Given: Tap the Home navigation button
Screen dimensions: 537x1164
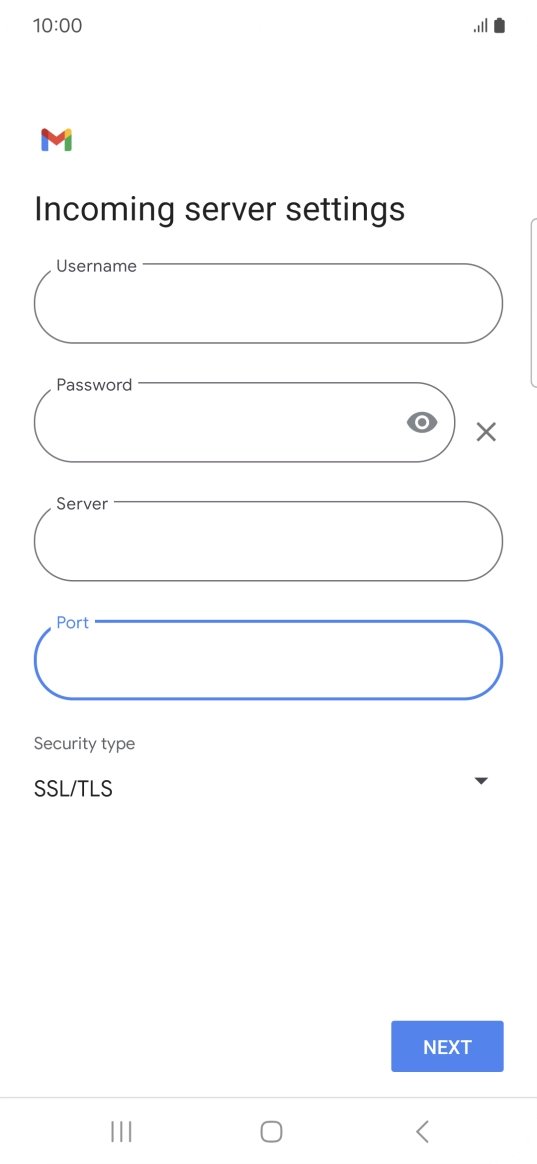Looking at the screenshot, I should 271,1131.
